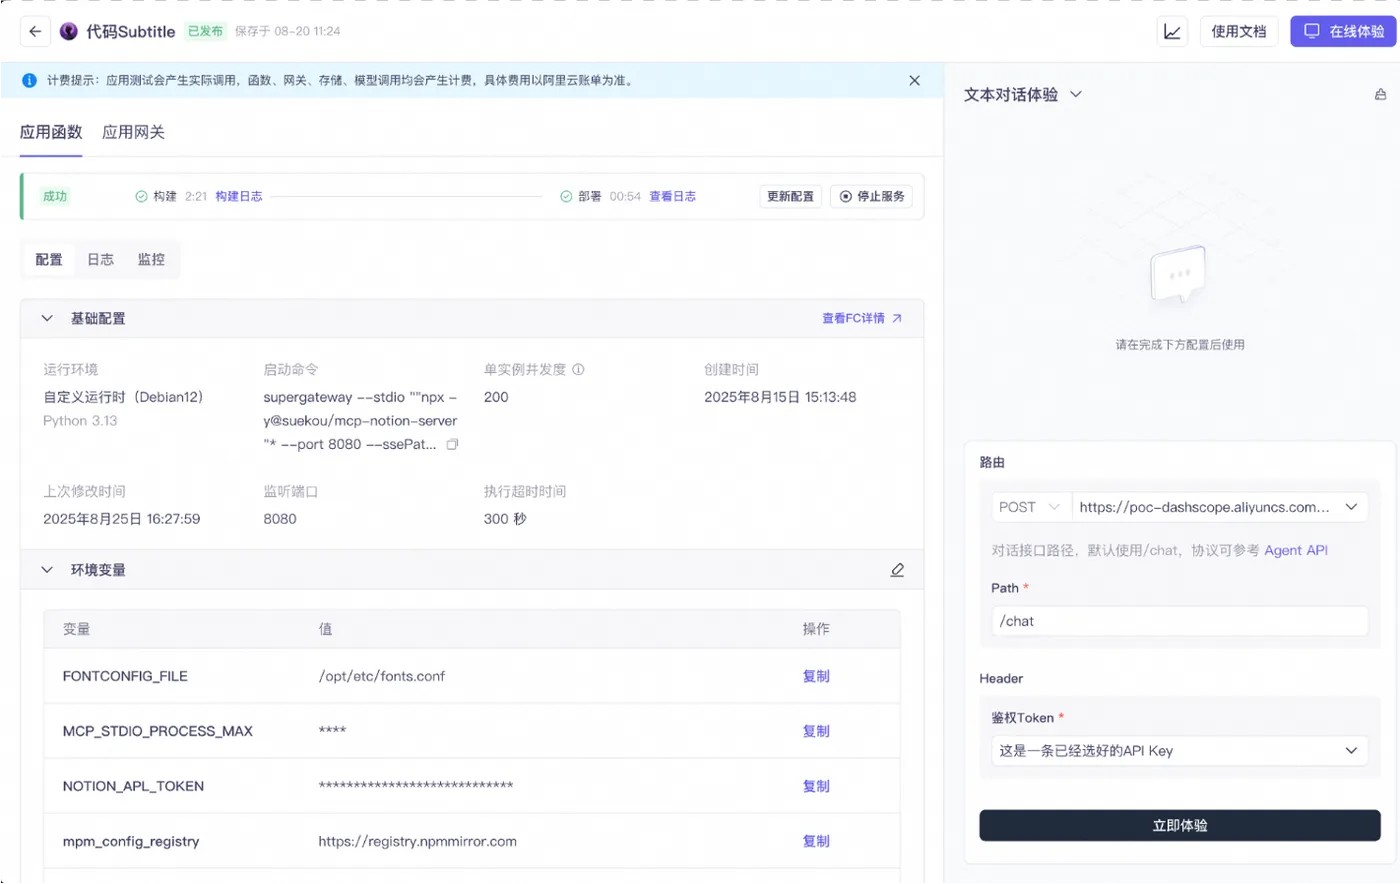Viewport: 1400px width, 884px height.
Task: Open the statistics chart icon
Action: pos(1172,31)
